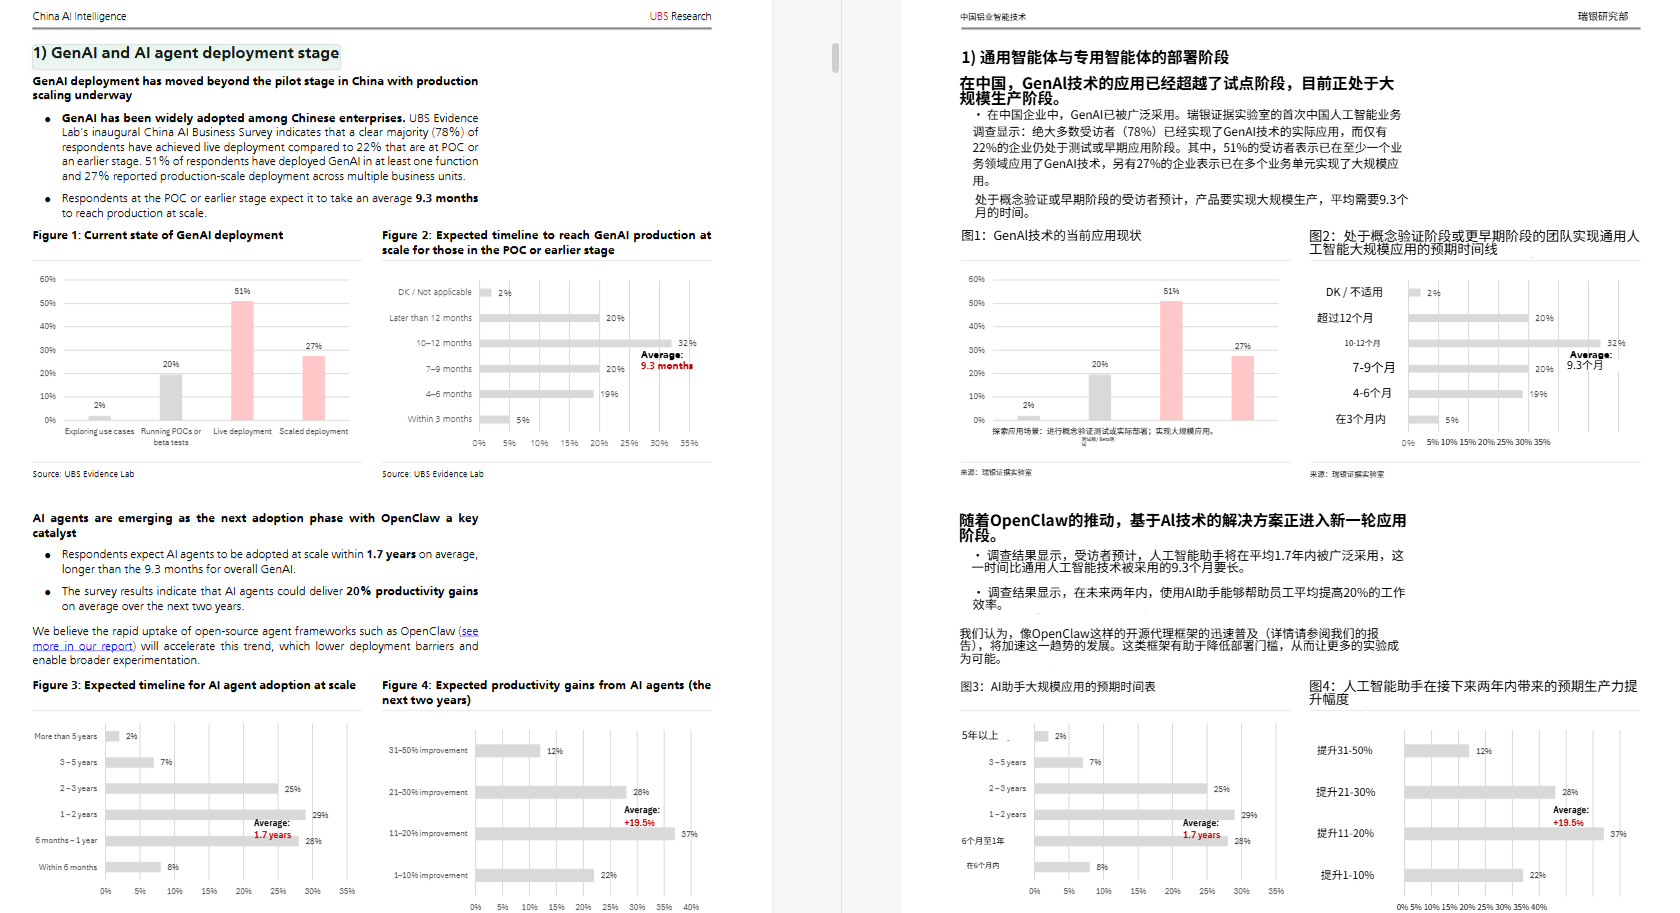Click the red "1.7 years" label in English Figure 3
Screen dimensions: 1680x913
pos(272,835)
